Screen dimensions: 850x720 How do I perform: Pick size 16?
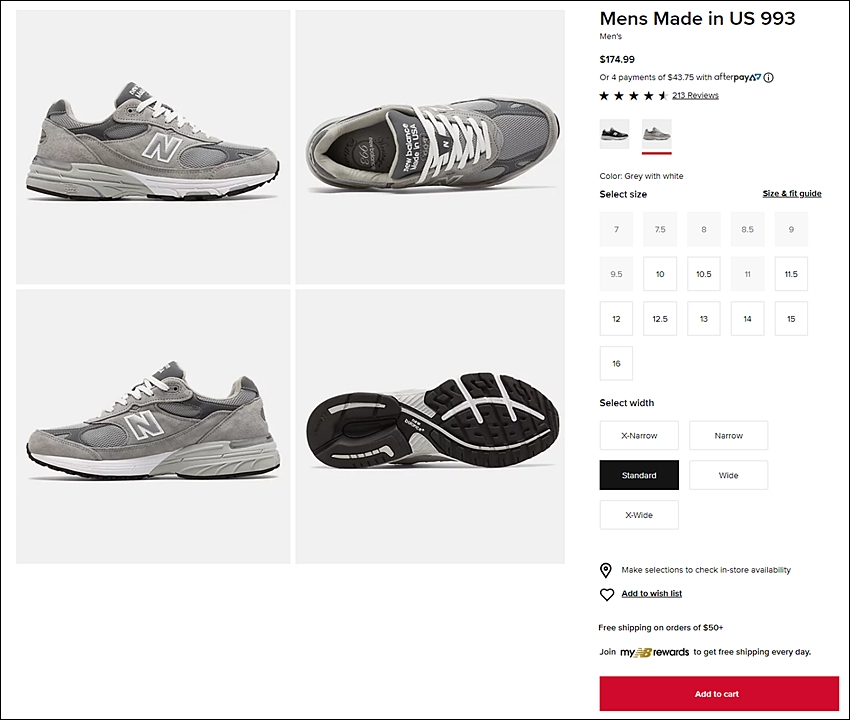[616, 363]
